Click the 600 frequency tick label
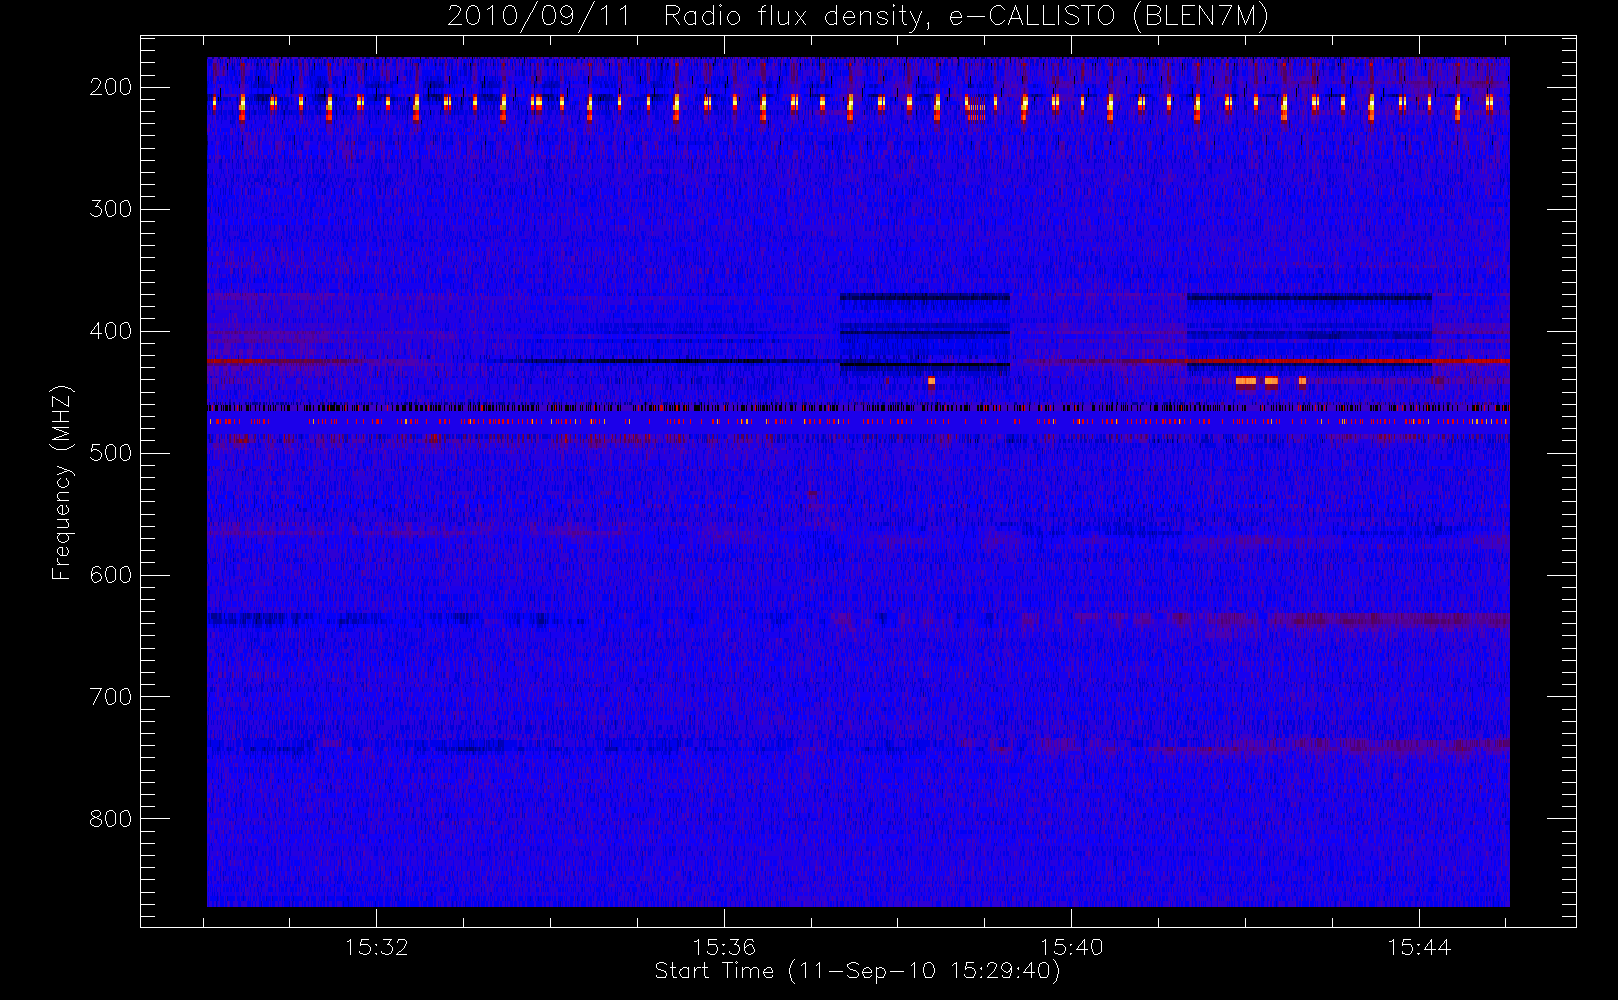 click(111, 575)
